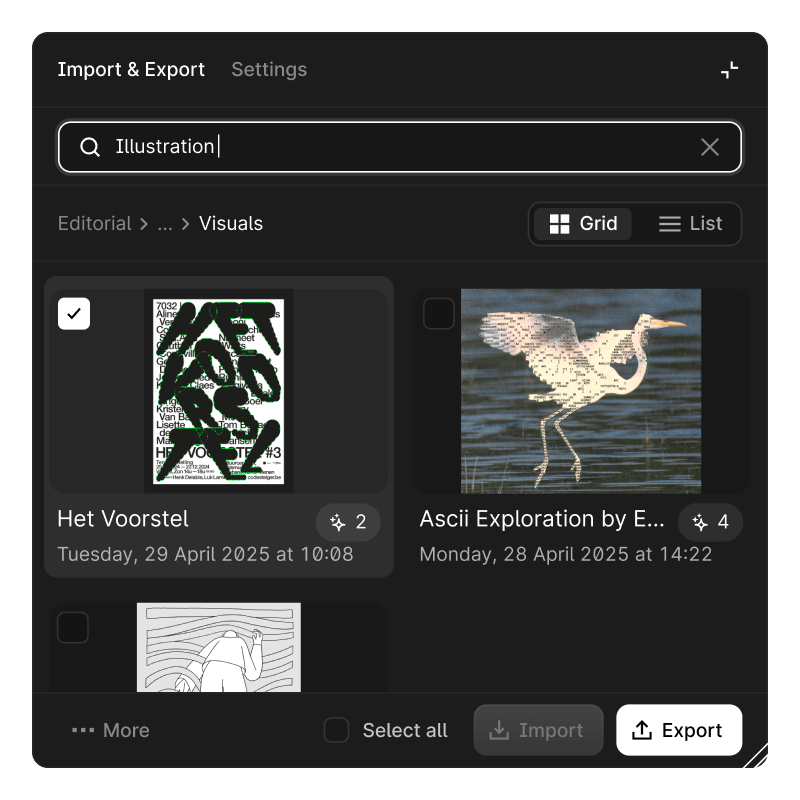Collapse the panel using the minimize corner icon
The image size is (800, 800).
coord(730,70)
